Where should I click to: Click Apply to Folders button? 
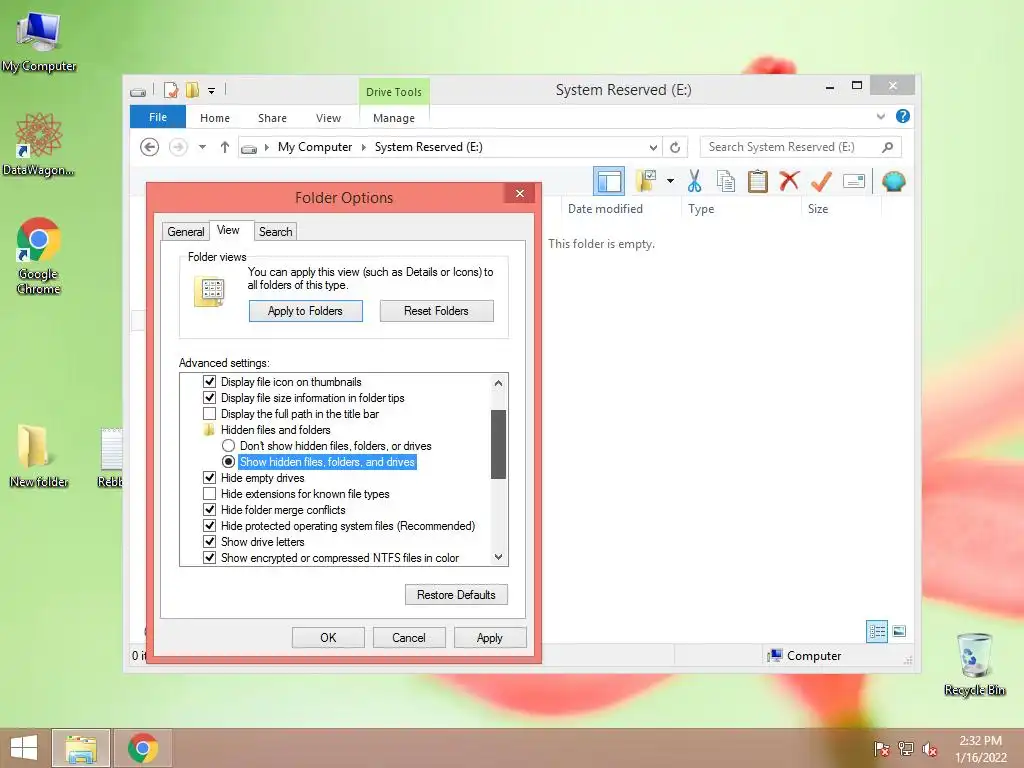point(305,311)
